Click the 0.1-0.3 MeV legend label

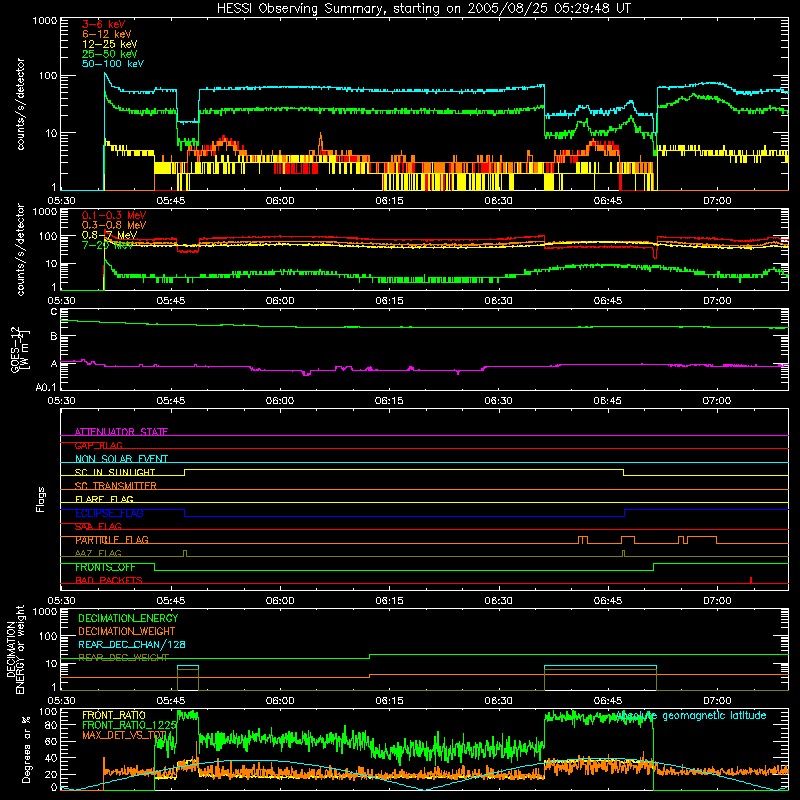114,215
